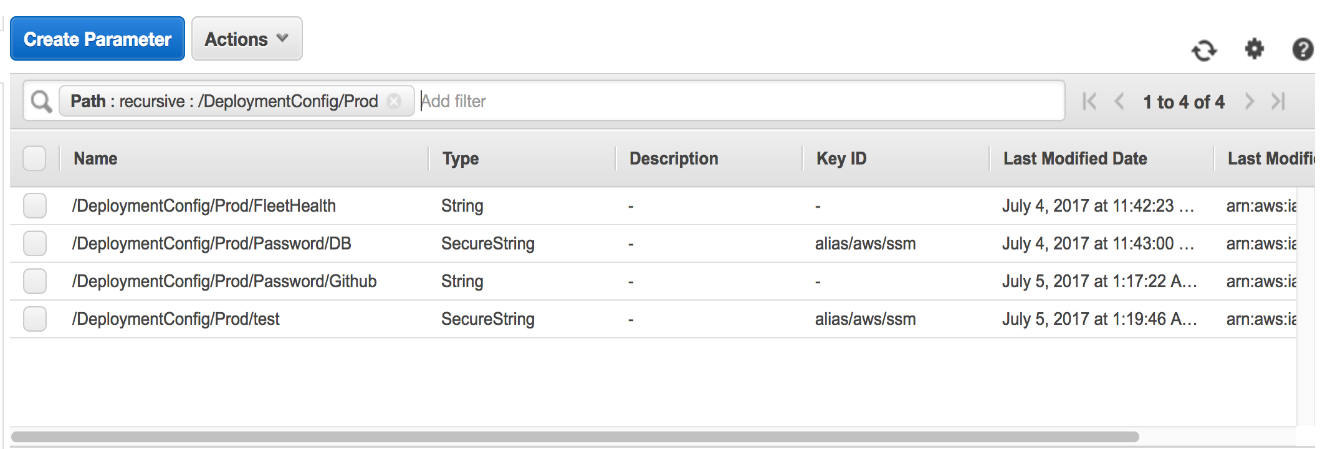Open the settings gear icon
This screenshot has height=449, width=1320.
point(1254,49)
